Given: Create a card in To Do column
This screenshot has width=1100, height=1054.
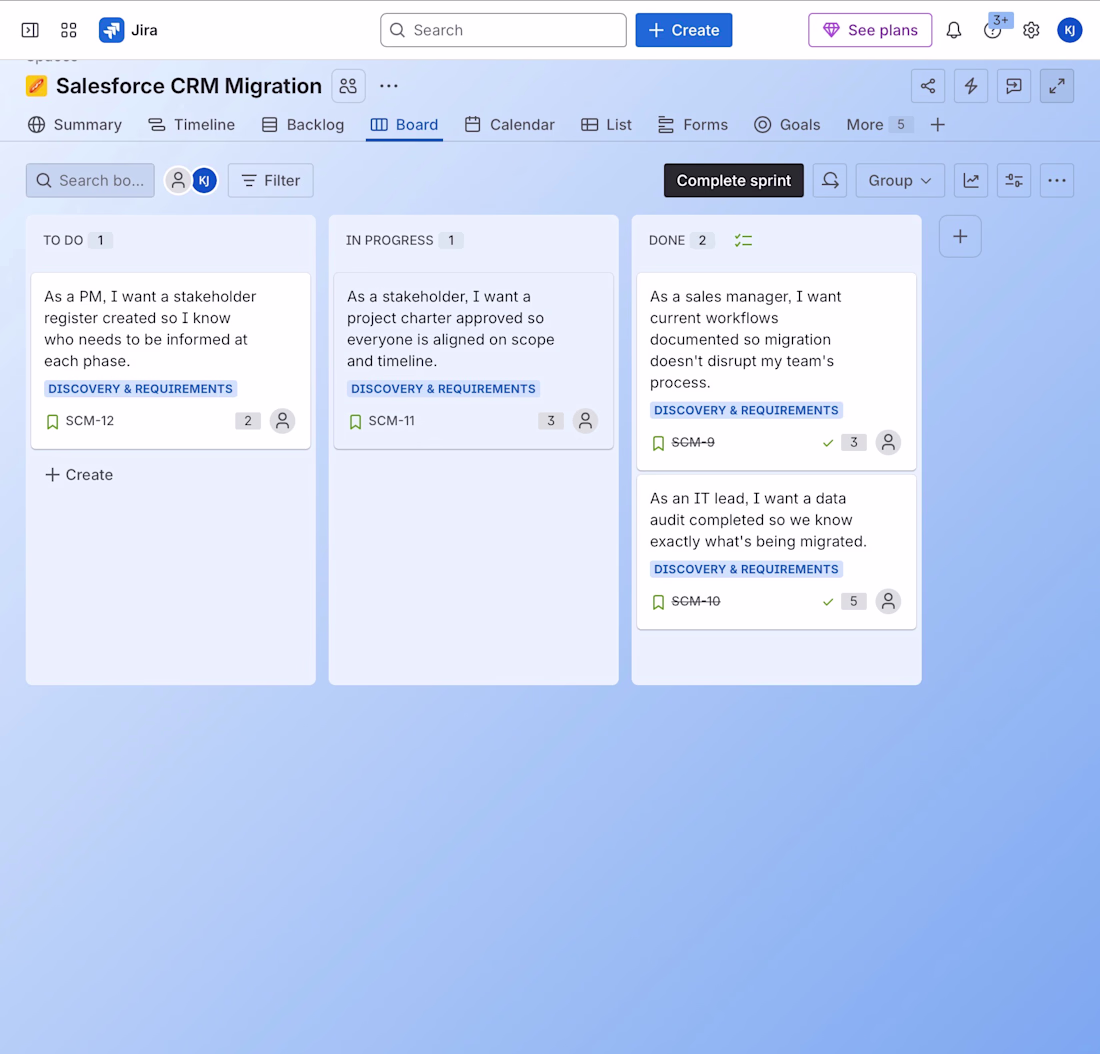Looking at the screenshot, I should [79, 475].
